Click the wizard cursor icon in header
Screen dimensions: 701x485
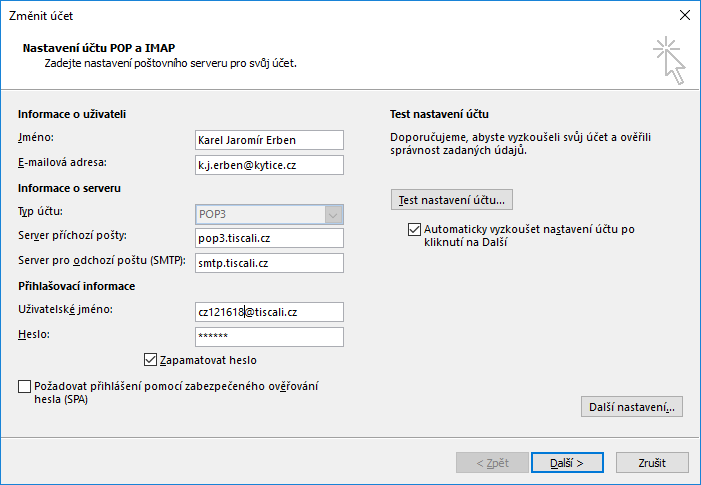[x=669, y=60]
